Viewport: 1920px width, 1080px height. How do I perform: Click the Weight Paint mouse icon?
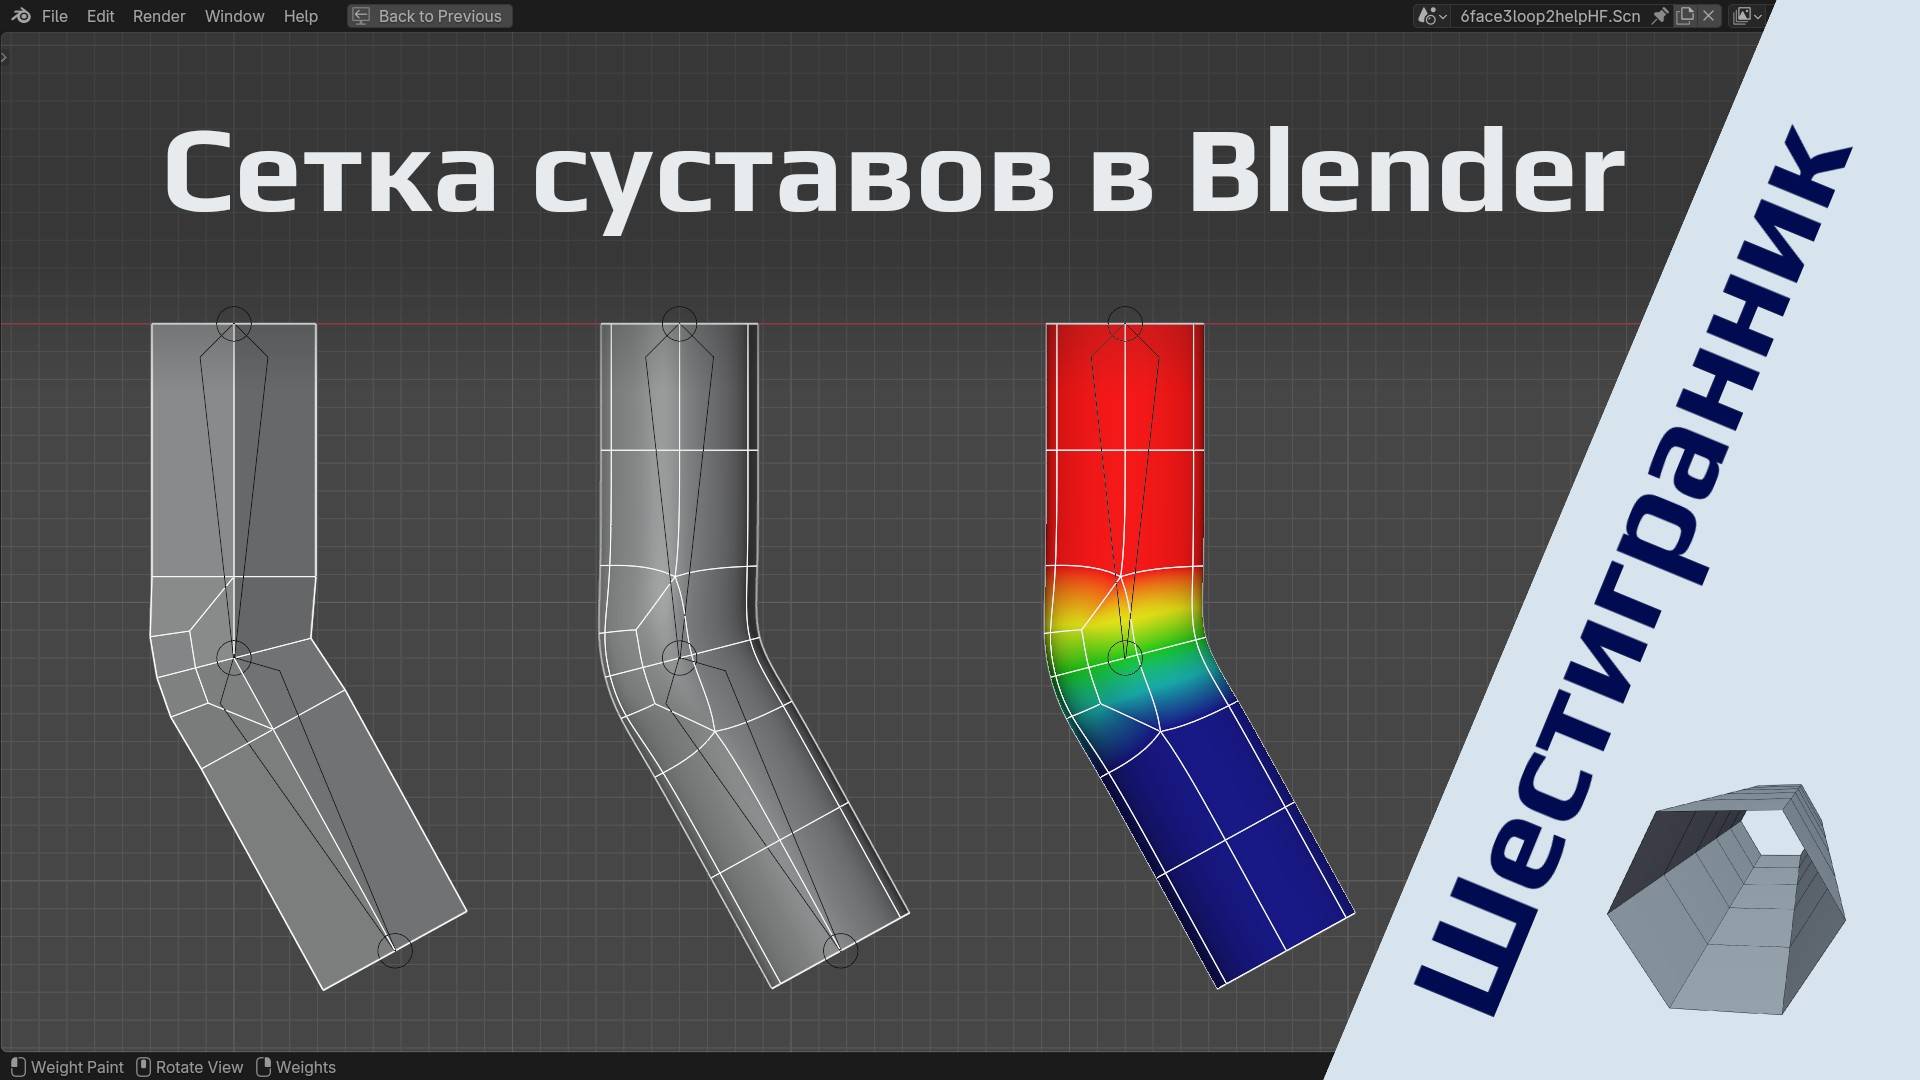pyautogui.click(x=19, y=1067)
